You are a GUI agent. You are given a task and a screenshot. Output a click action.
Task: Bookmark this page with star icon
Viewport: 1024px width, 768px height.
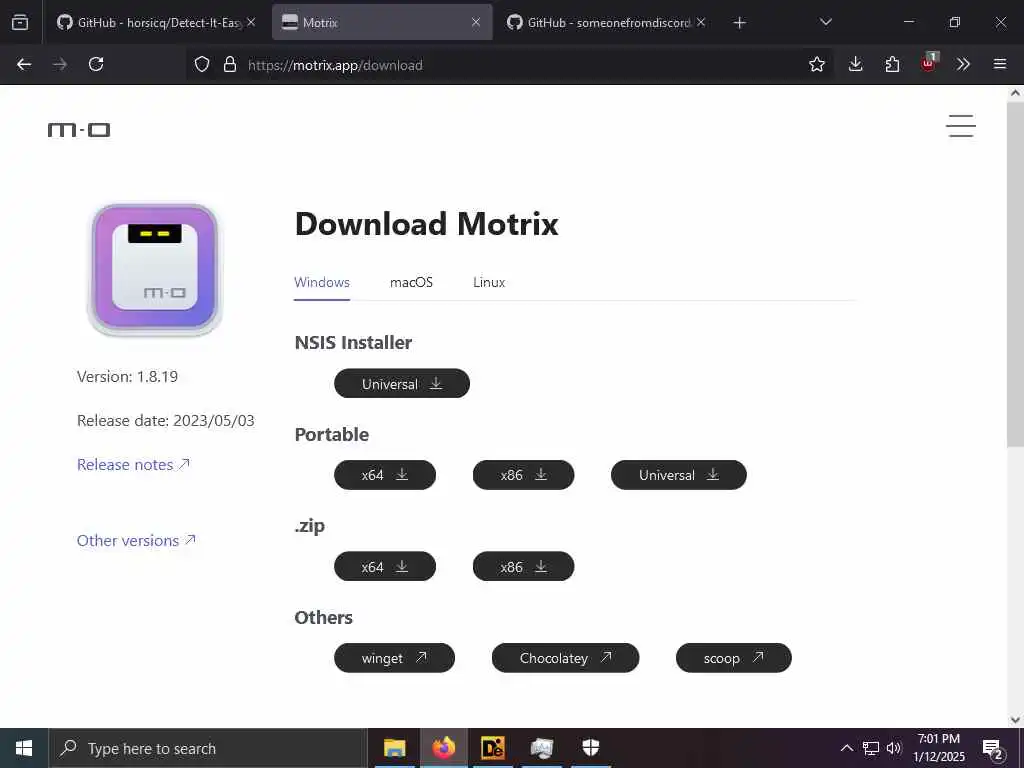[816, 64]
